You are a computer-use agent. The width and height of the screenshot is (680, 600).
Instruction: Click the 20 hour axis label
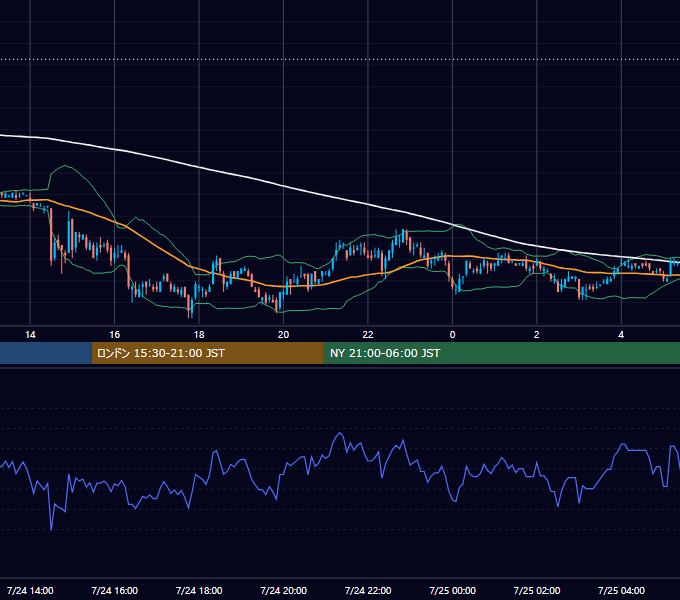(x=283, y=335)
